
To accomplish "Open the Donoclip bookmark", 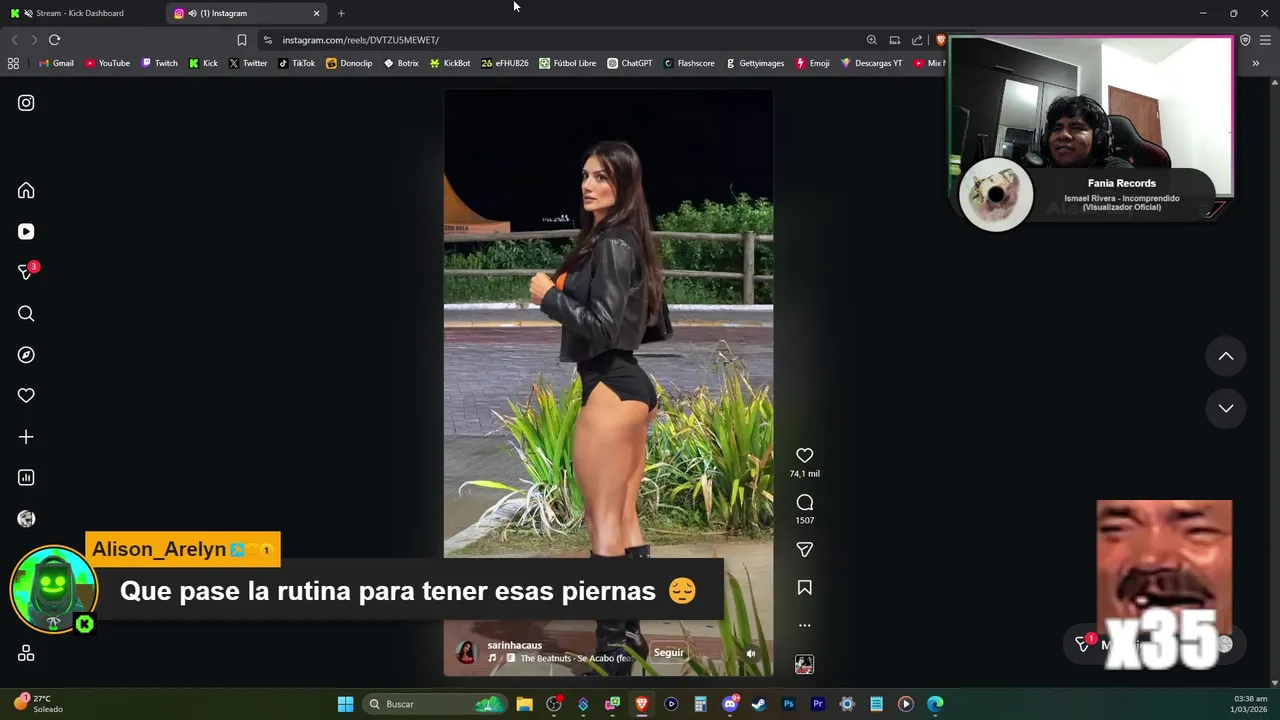I will pos(349,63).
